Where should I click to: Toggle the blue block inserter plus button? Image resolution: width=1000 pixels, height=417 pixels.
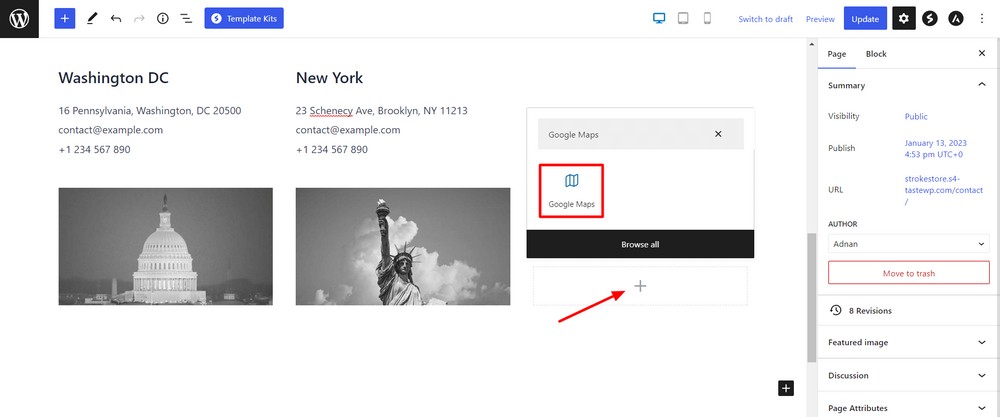coord(64,18)
